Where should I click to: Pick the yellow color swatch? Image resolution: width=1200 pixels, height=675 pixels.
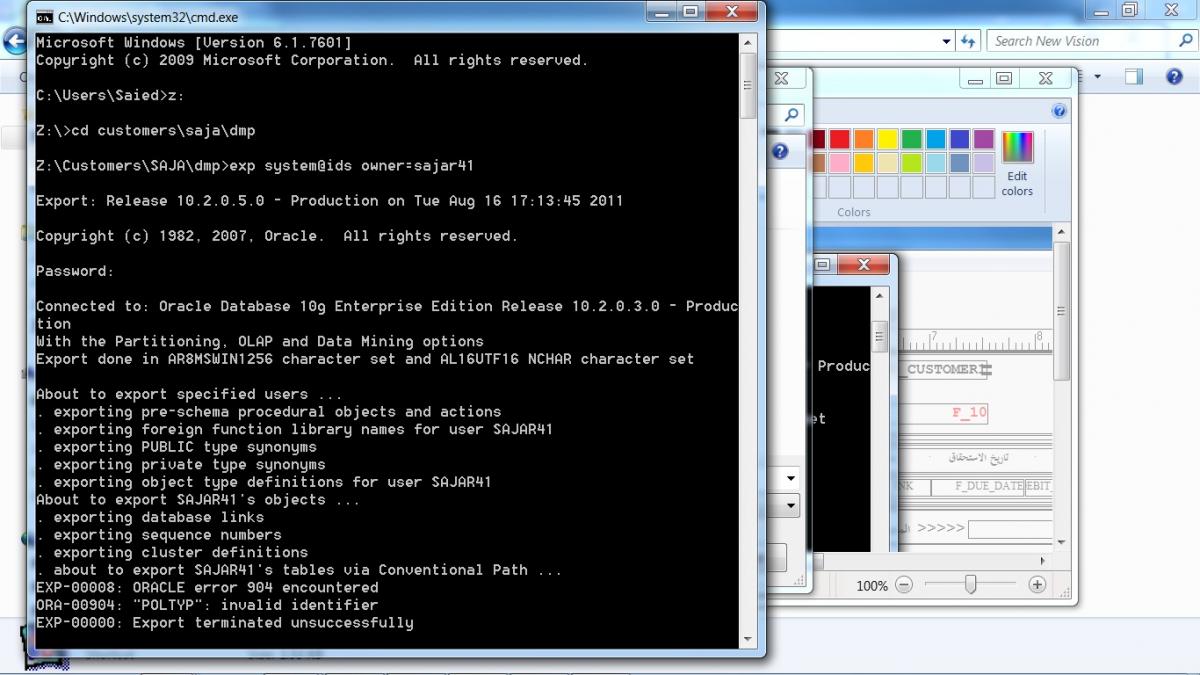pos(888,139)
